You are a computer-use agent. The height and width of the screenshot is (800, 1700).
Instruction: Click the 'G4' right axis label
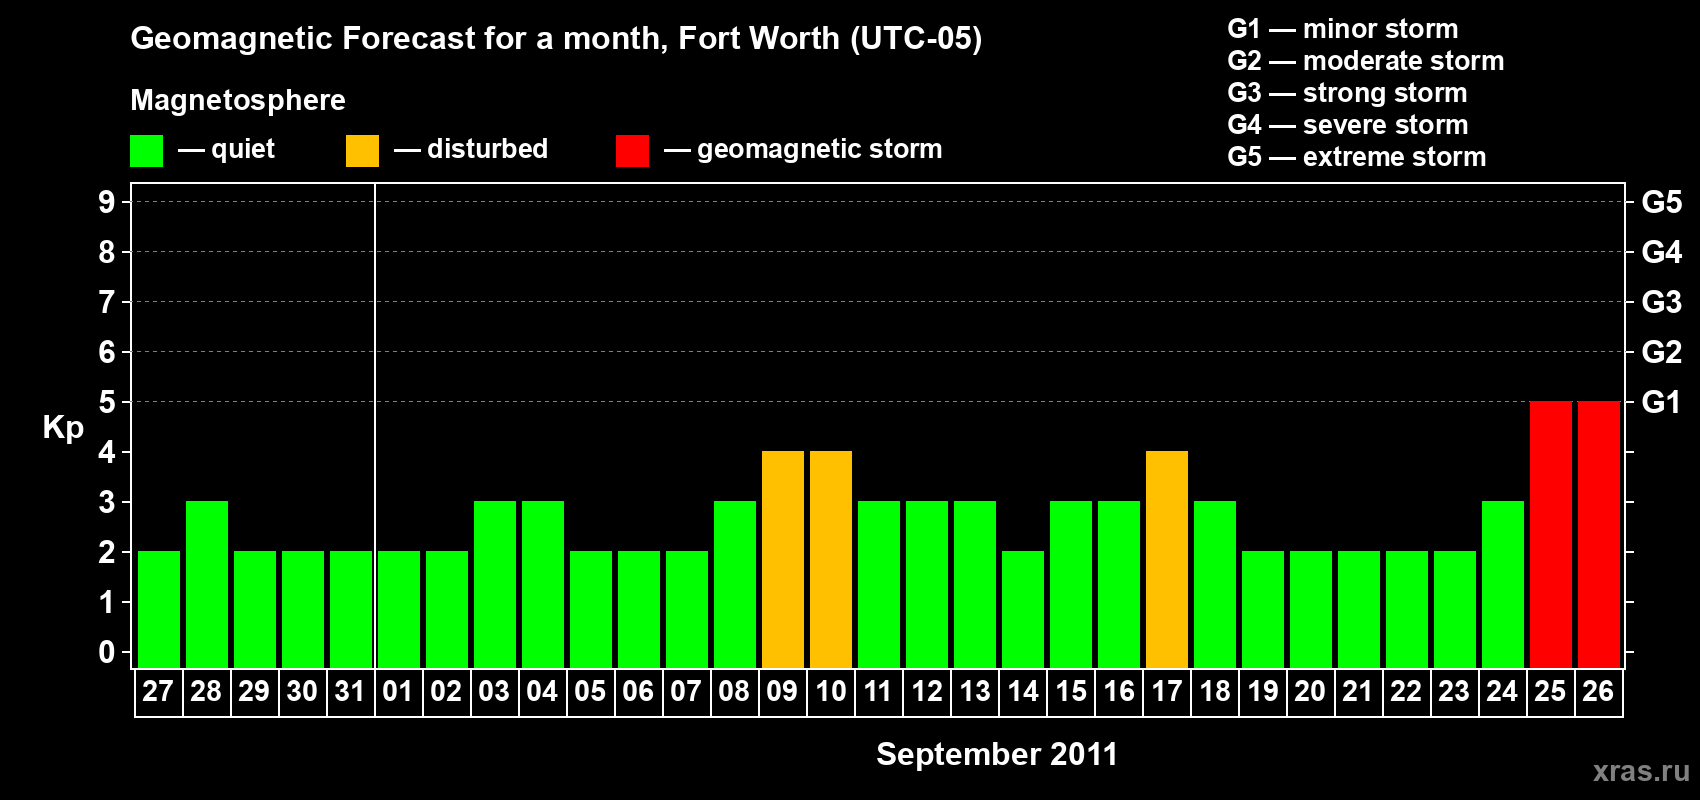(1662, 252)
